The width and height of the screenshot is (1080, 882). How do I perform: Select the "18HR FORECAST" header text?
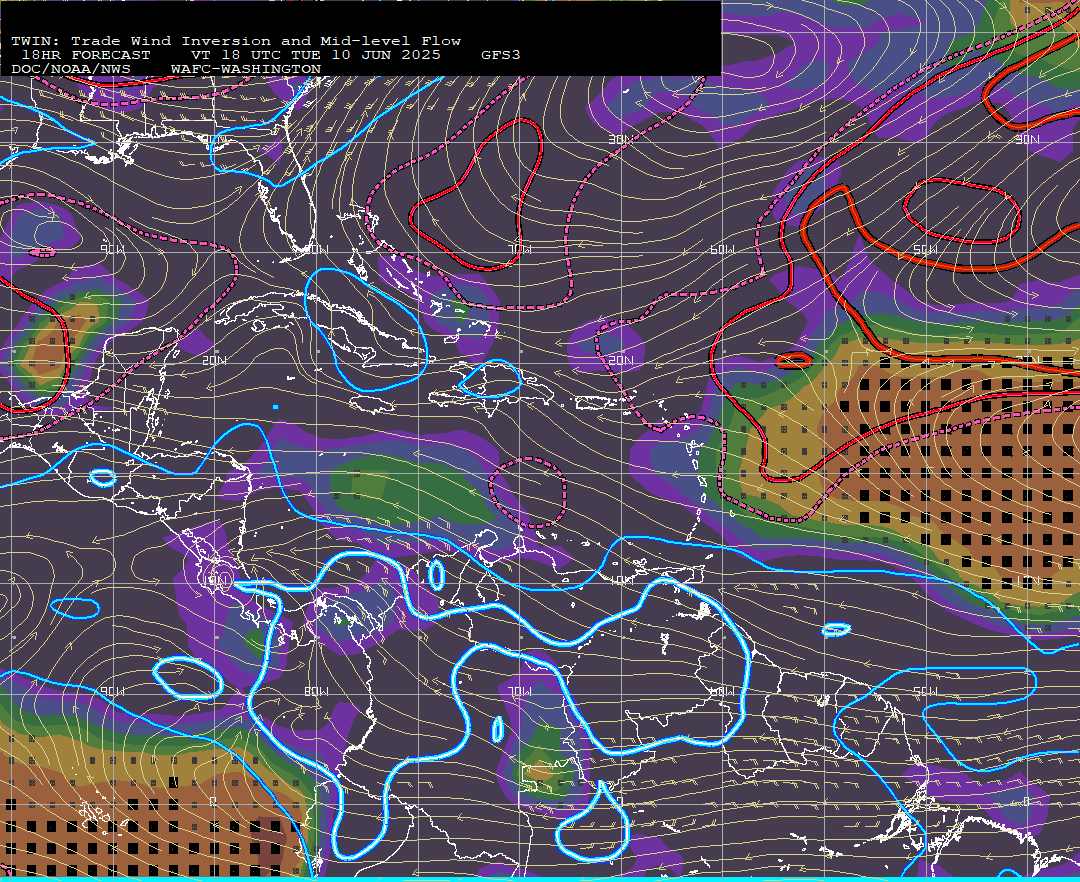pos(85,55)
